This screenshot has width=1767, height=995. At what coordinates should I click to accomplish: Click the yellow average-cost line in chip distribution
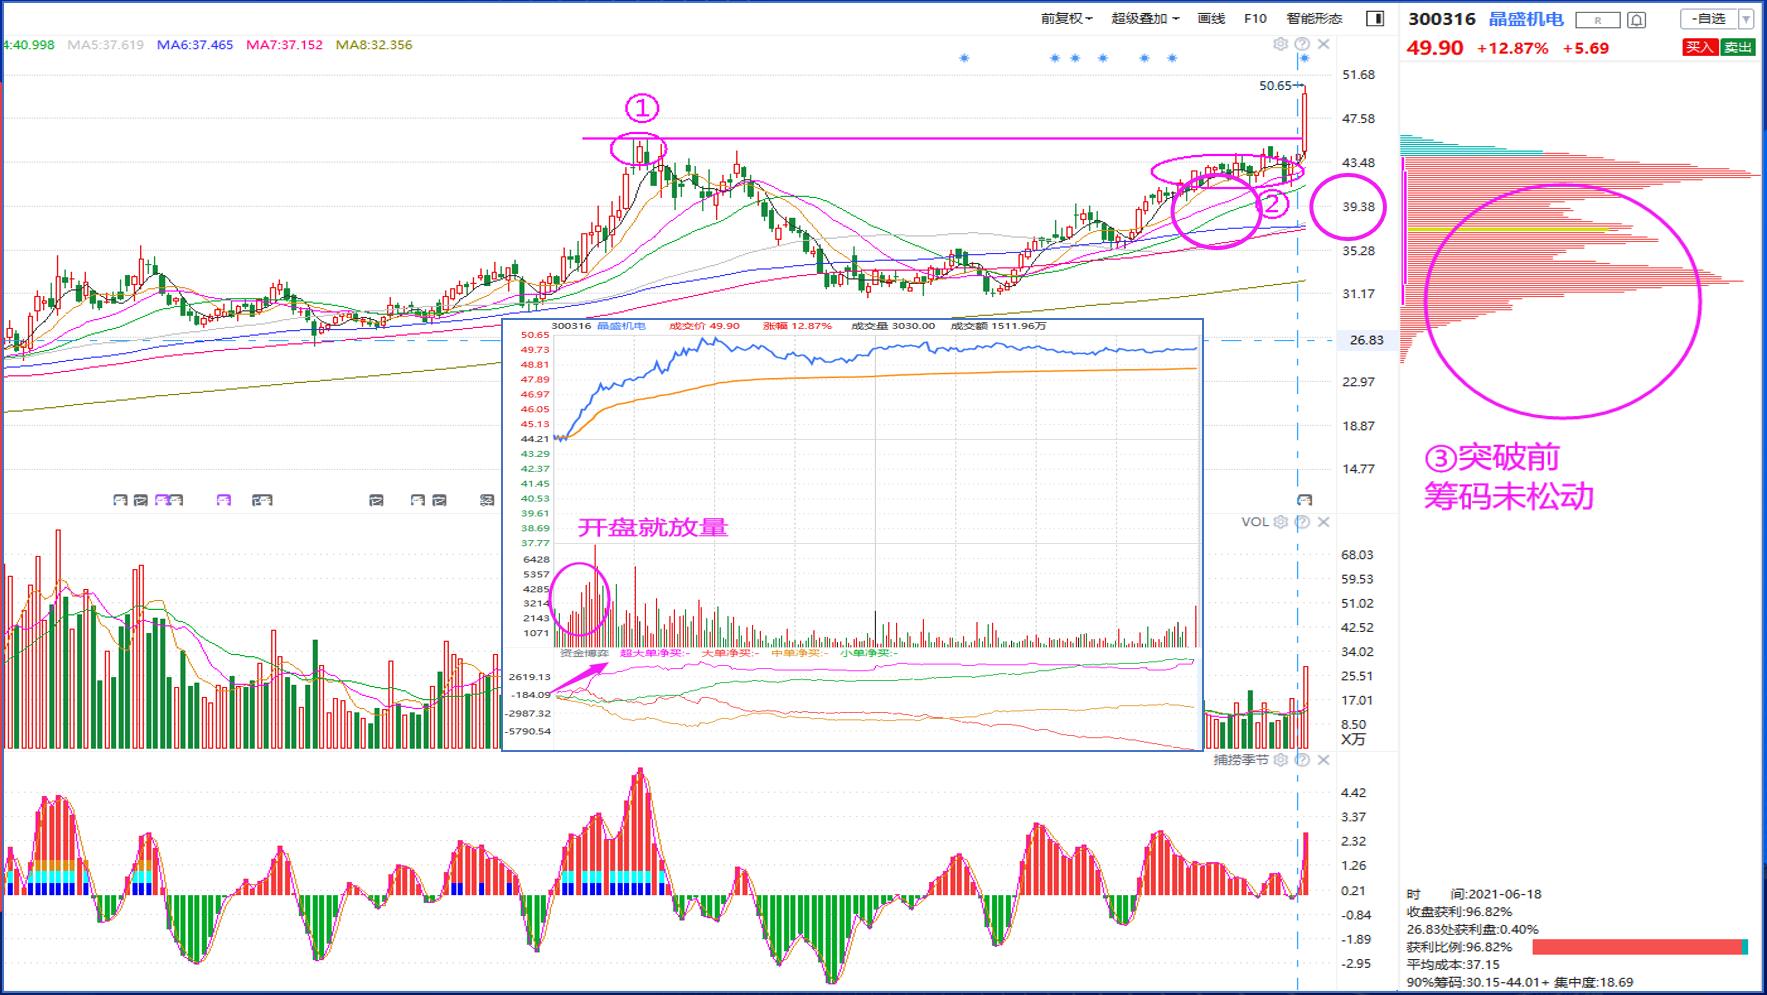(x=1509, y=231)
